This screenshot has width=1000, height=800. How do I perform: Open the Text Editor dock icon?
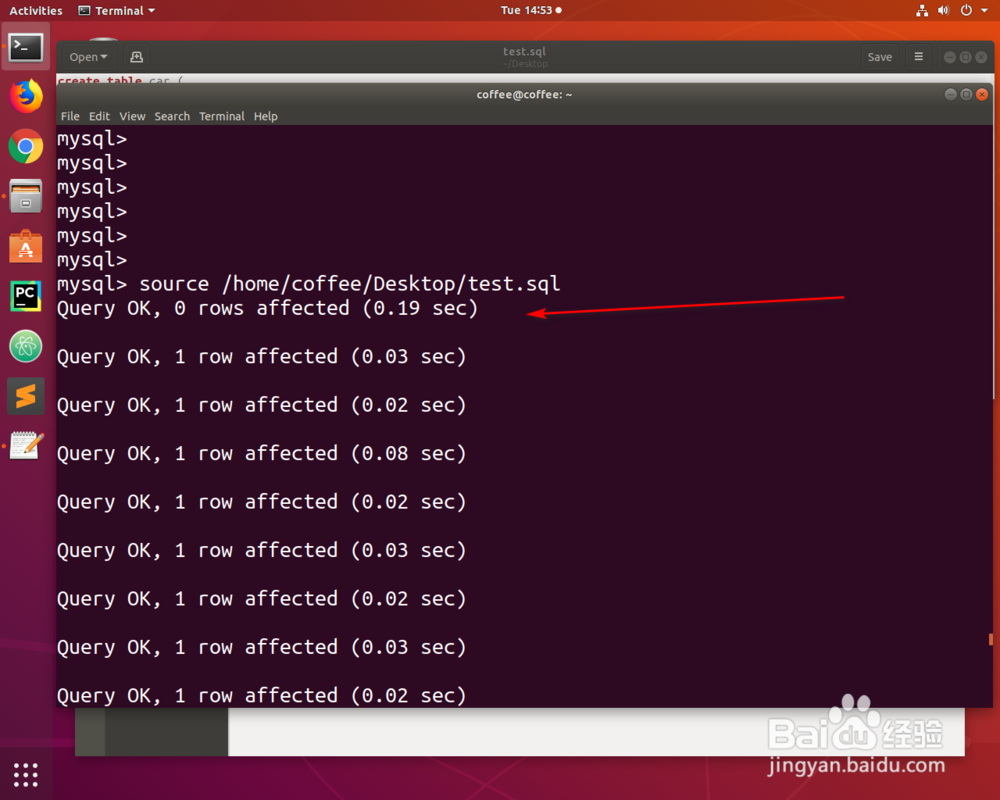(26, 445)
